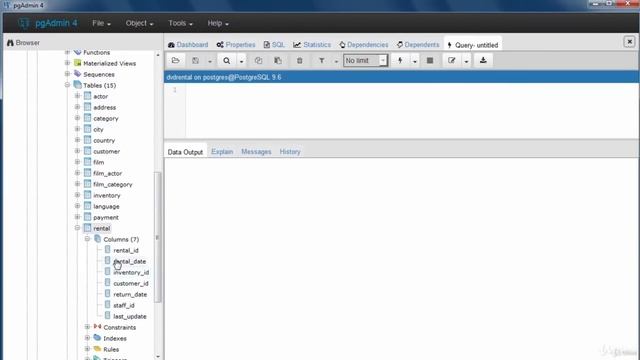This screenshot has width=640, height=360.
Task: Click inside the SQL query editor
Action: pyautogui.click(x=412, y=110)
